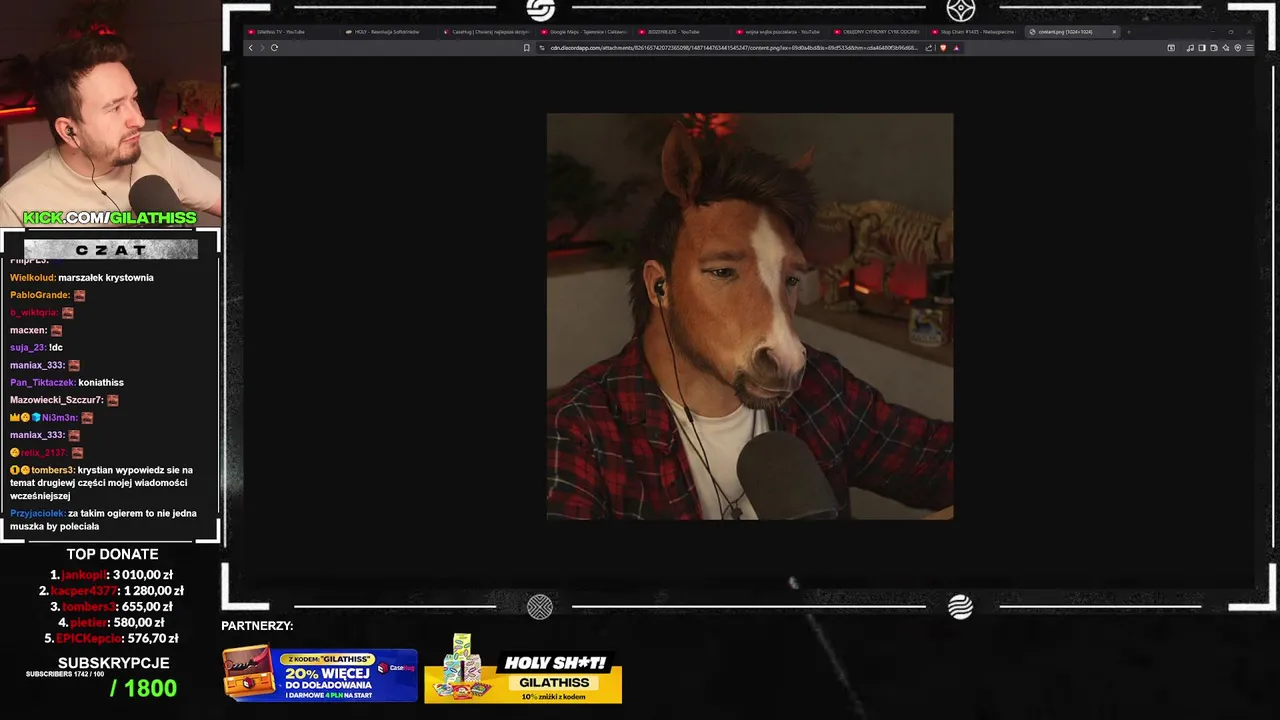The height and width of the screenshot is (720, 1280).
Task: Click chat username macxen
Action: click(x=28, y=330)
